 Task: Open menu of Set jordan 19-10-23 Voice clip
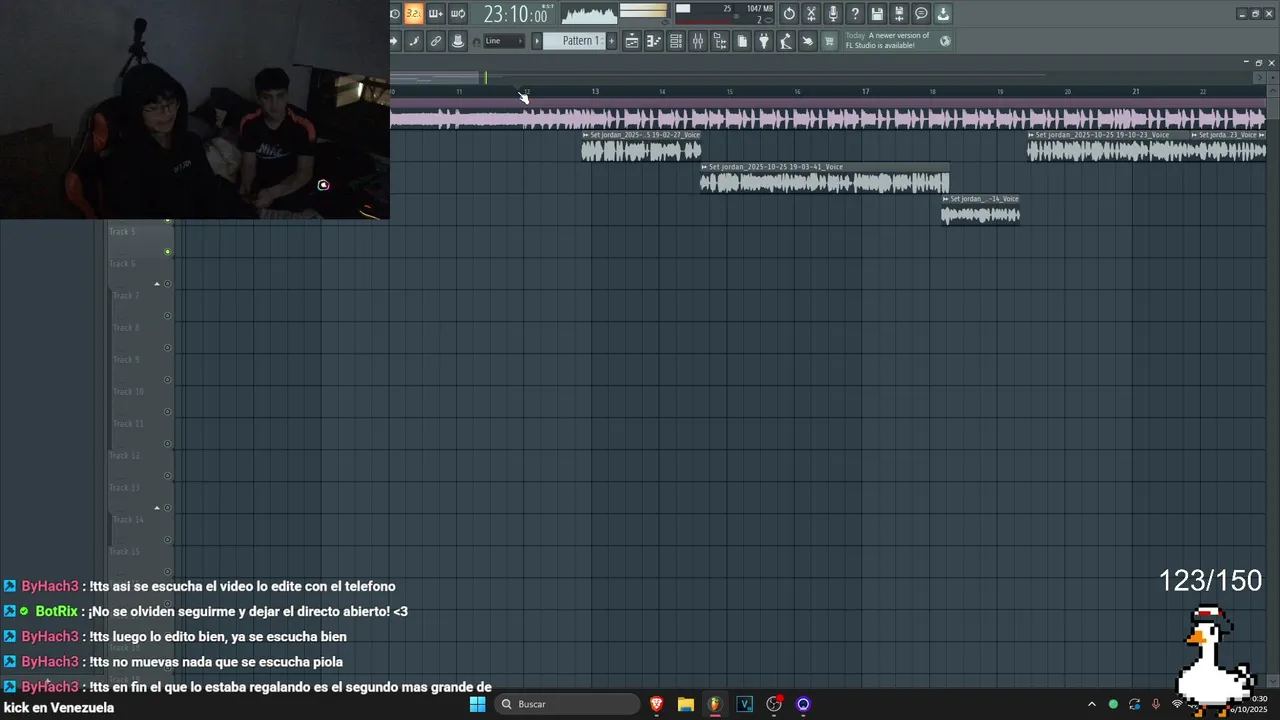coord(1032,135)
